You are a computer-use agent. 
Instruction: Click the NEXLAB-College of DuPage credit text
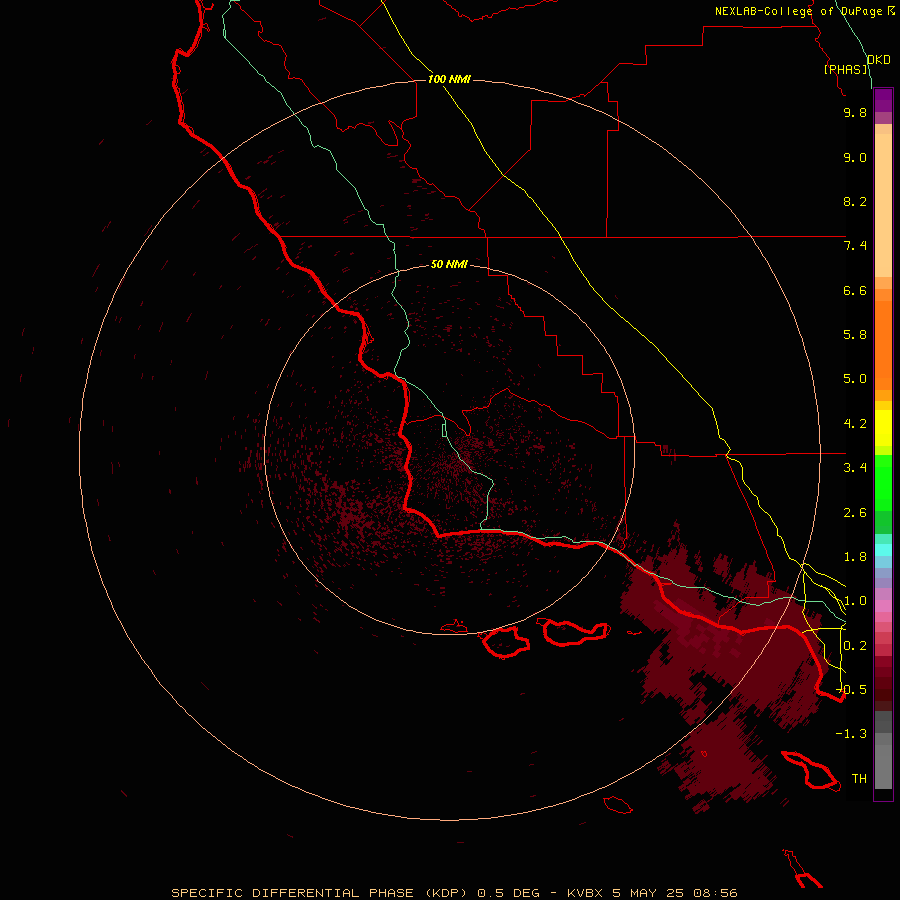(804, 11)
